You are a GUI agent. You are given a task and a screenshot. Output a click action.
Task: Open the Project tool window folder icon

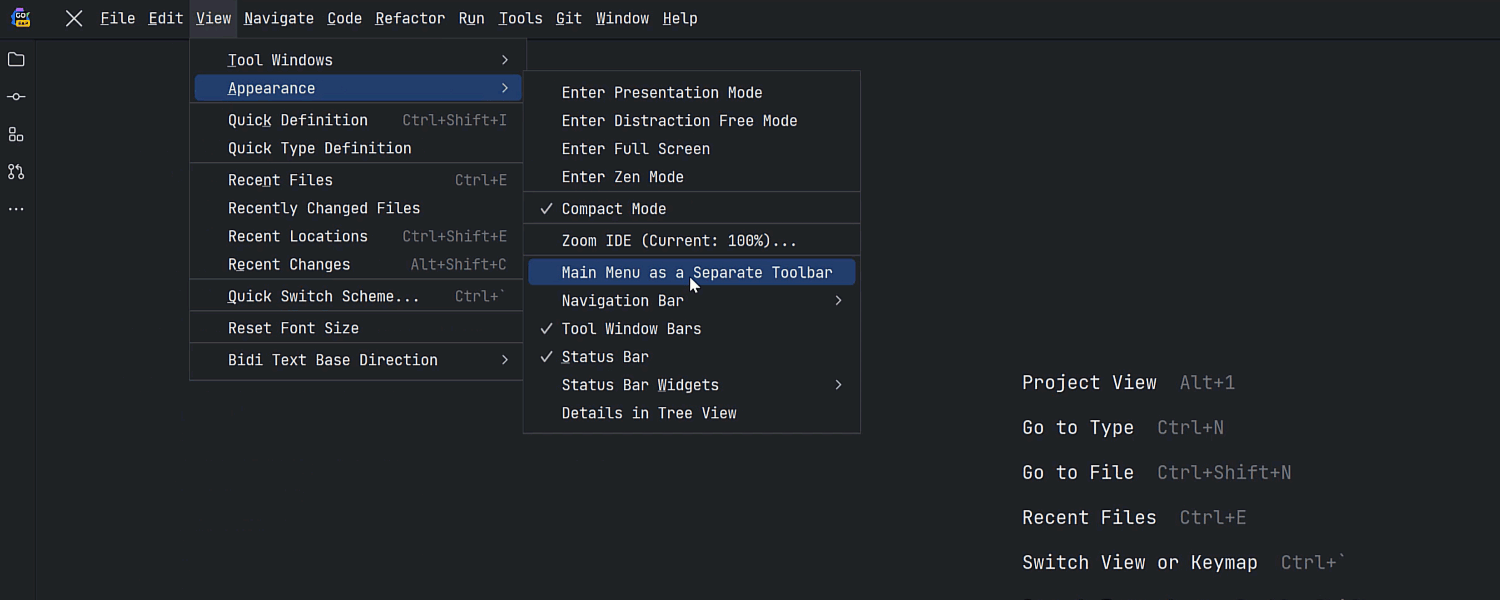coord(16,60)
